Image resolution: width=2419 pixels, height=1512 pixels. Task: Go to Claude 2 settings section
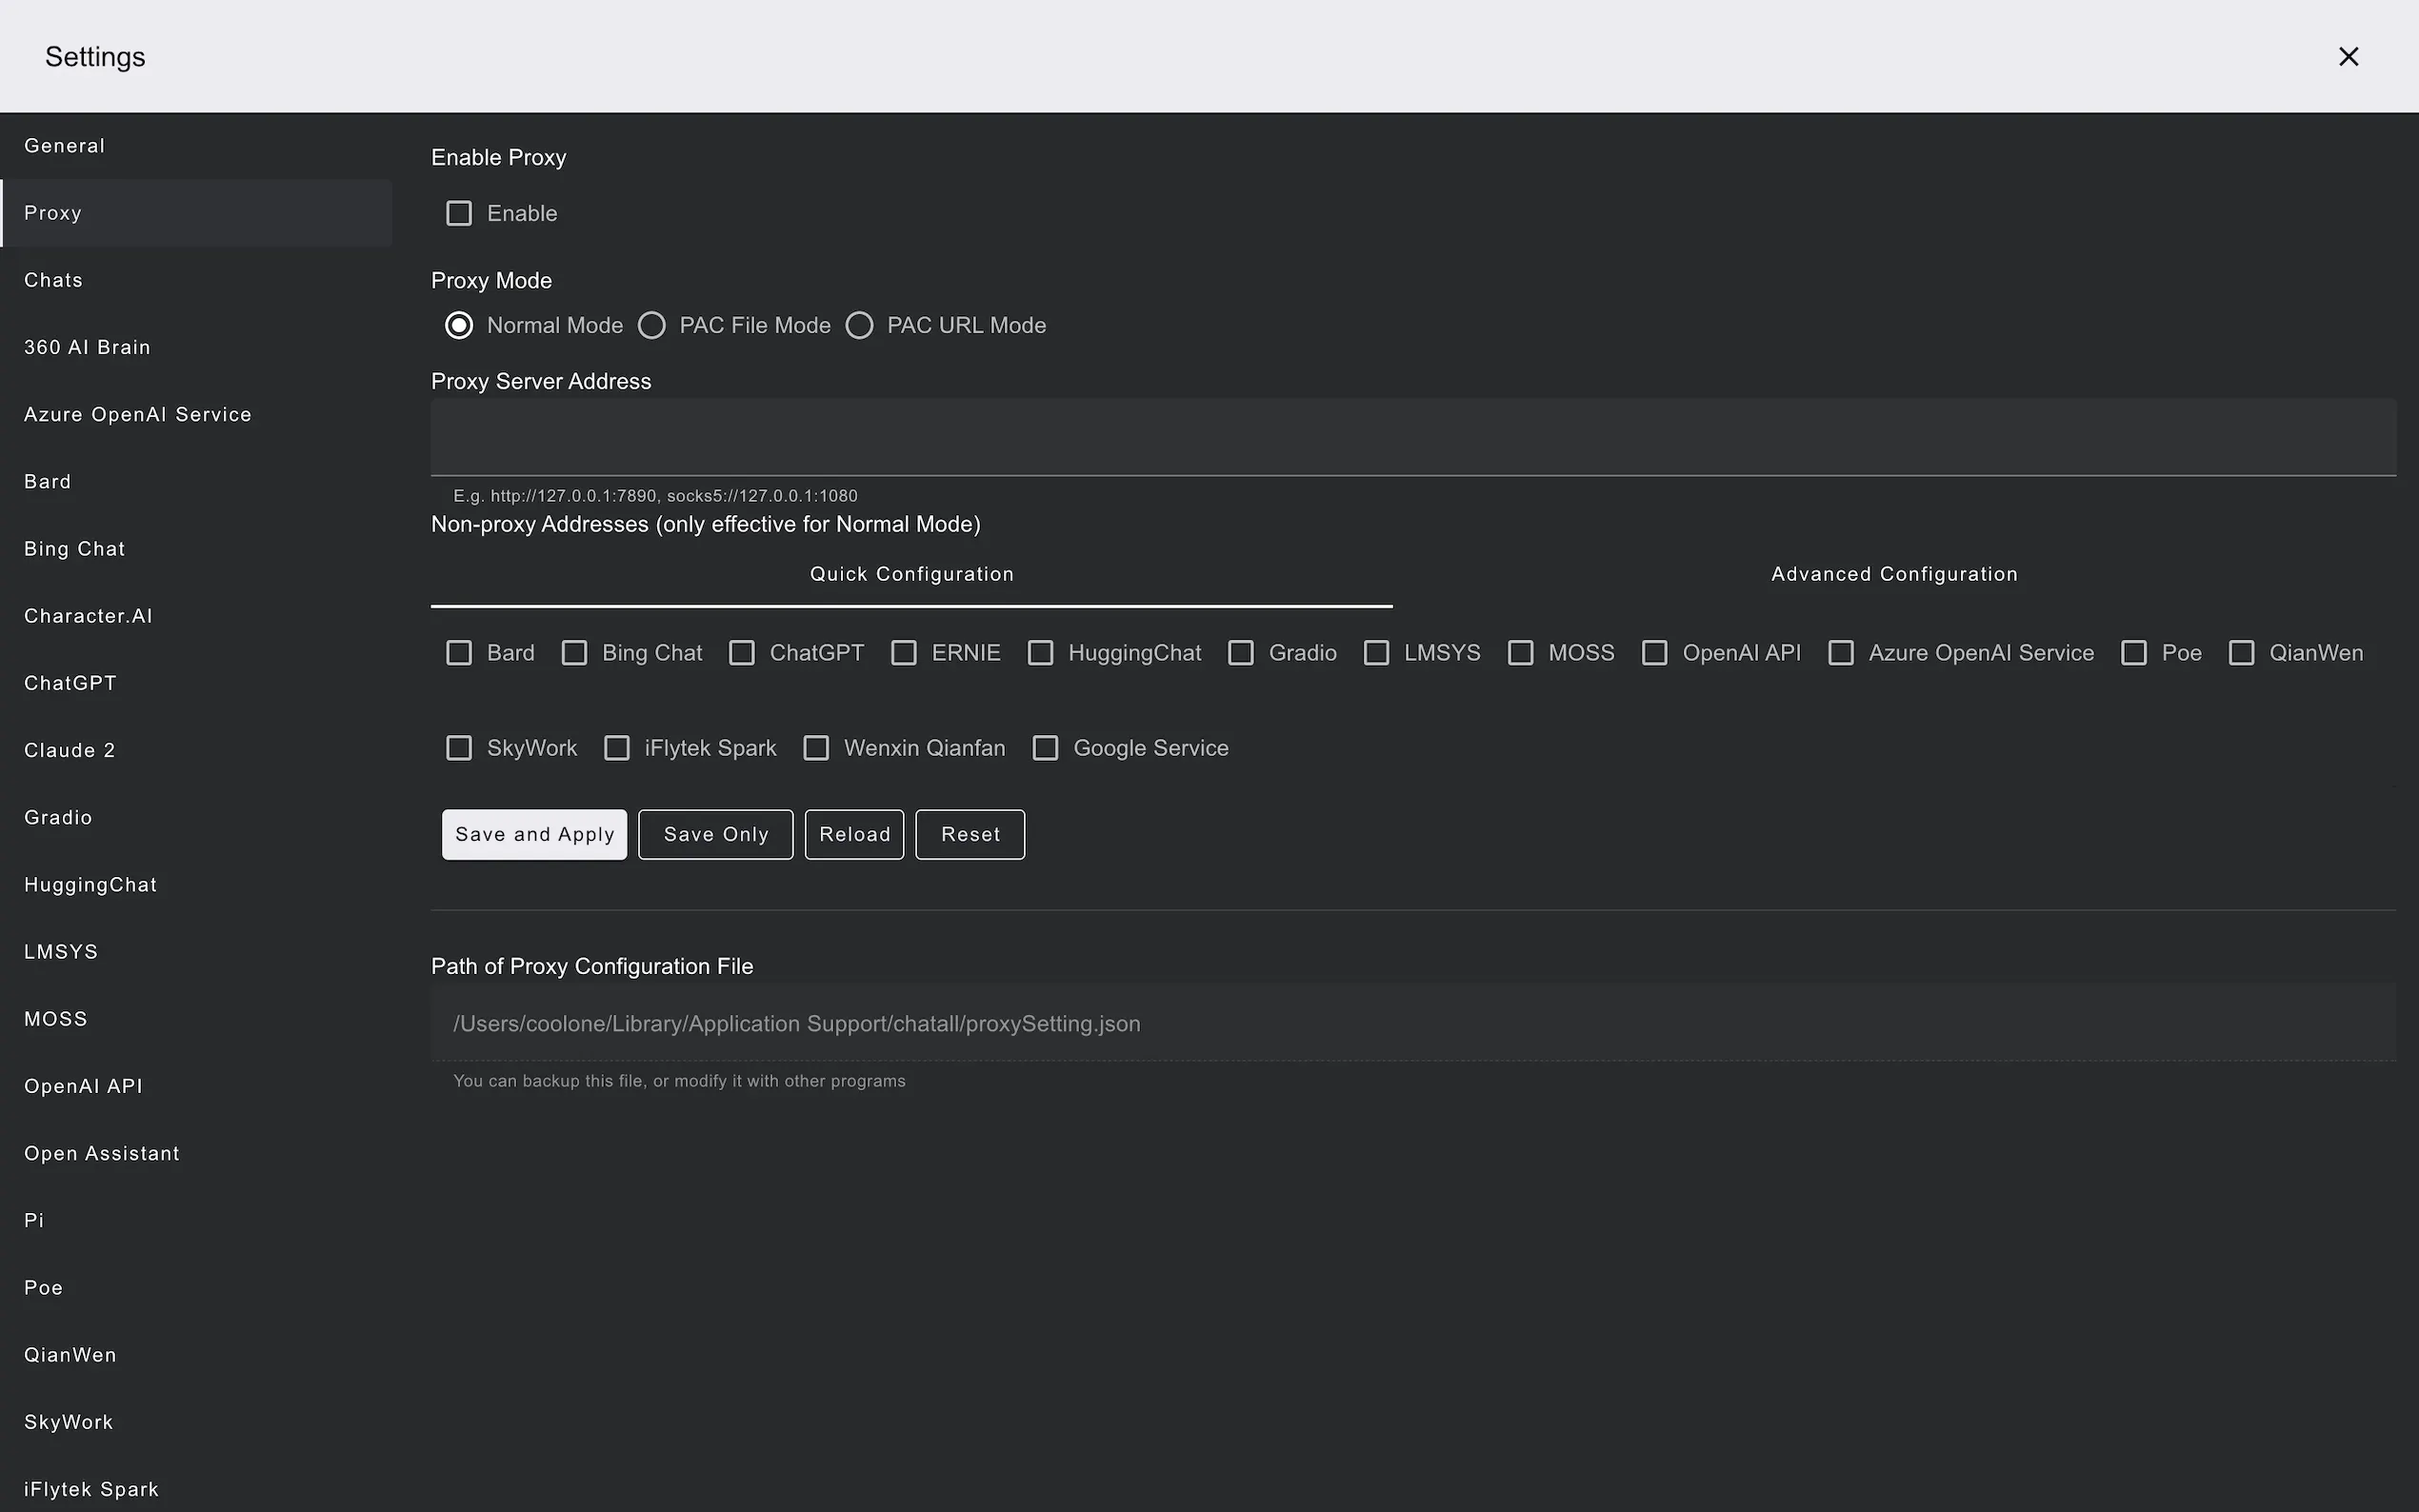click(70, 750)
